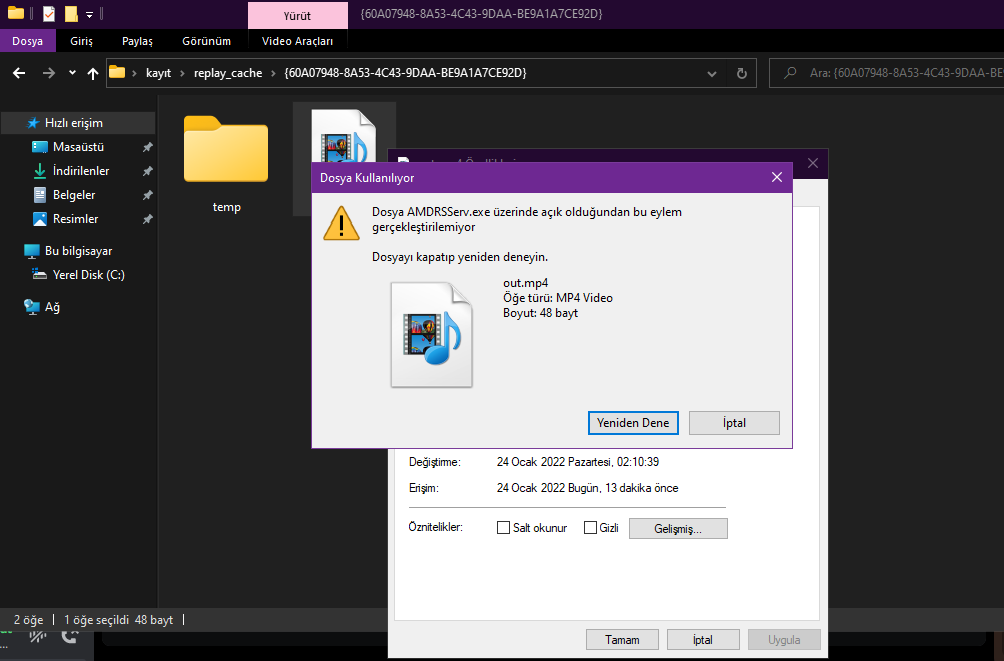Click kayıt in the address breadcrumb
The height and width of the screenshot is (661, 1004).
pos(158,73)
